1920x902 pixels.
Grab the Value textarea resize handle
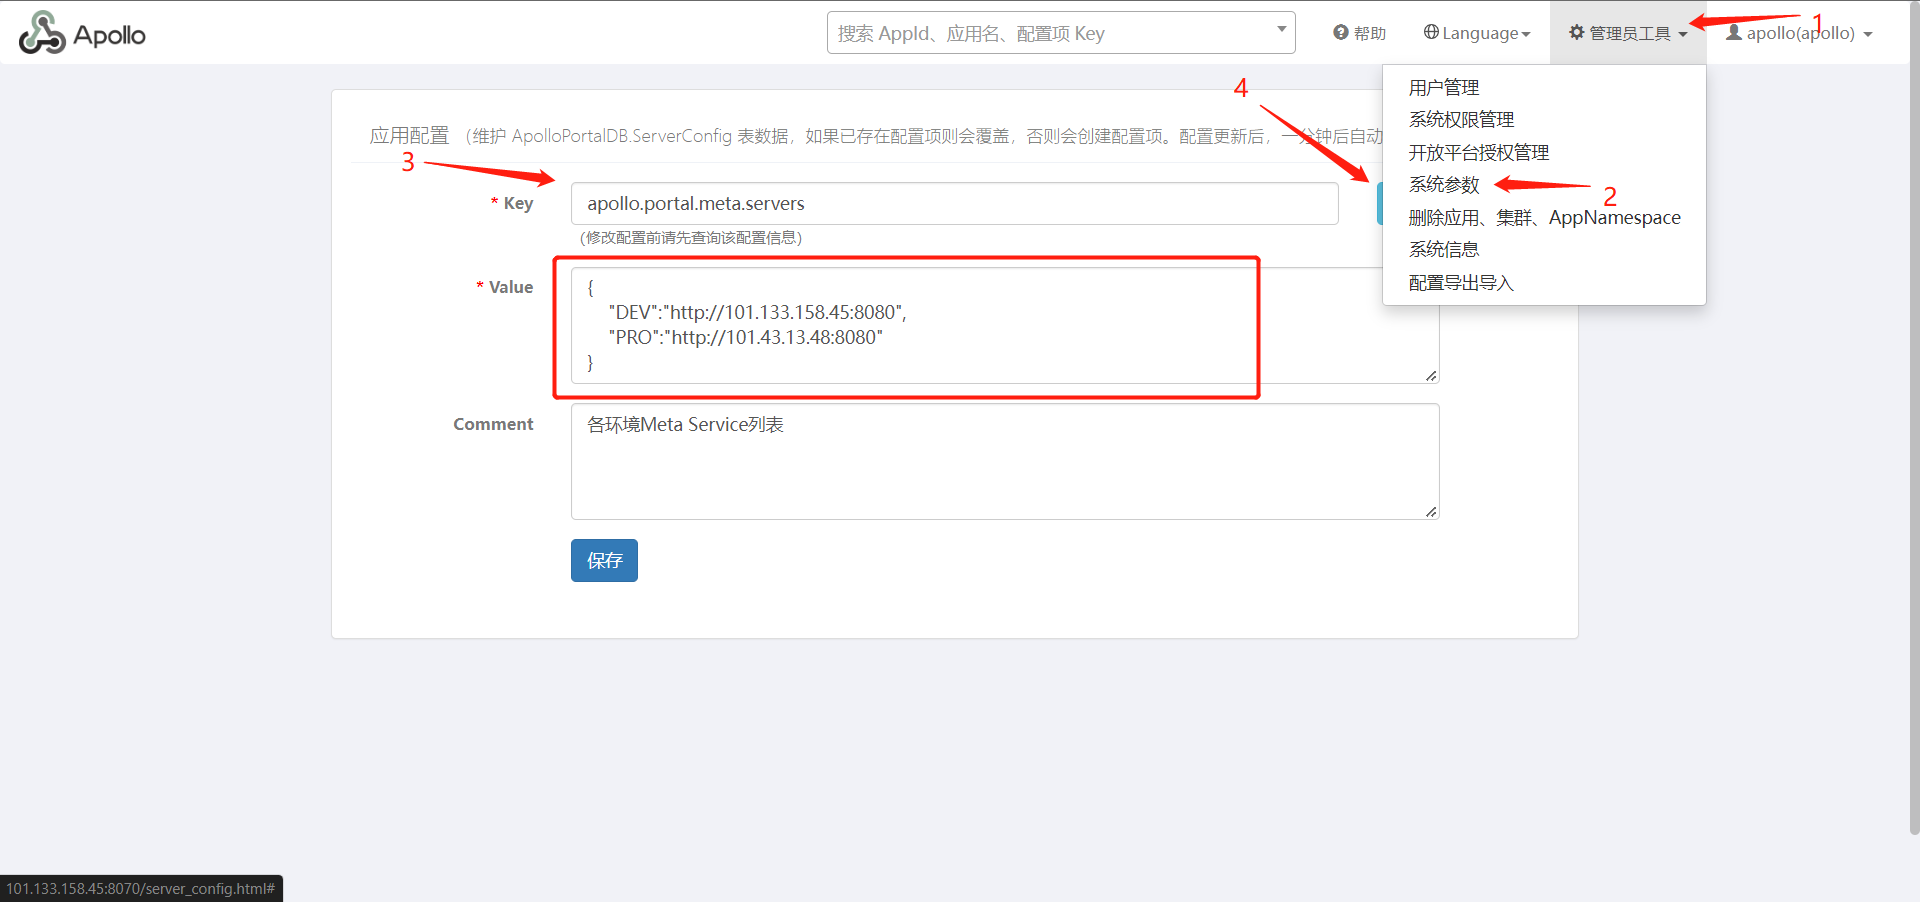[x=1431, y=376]
